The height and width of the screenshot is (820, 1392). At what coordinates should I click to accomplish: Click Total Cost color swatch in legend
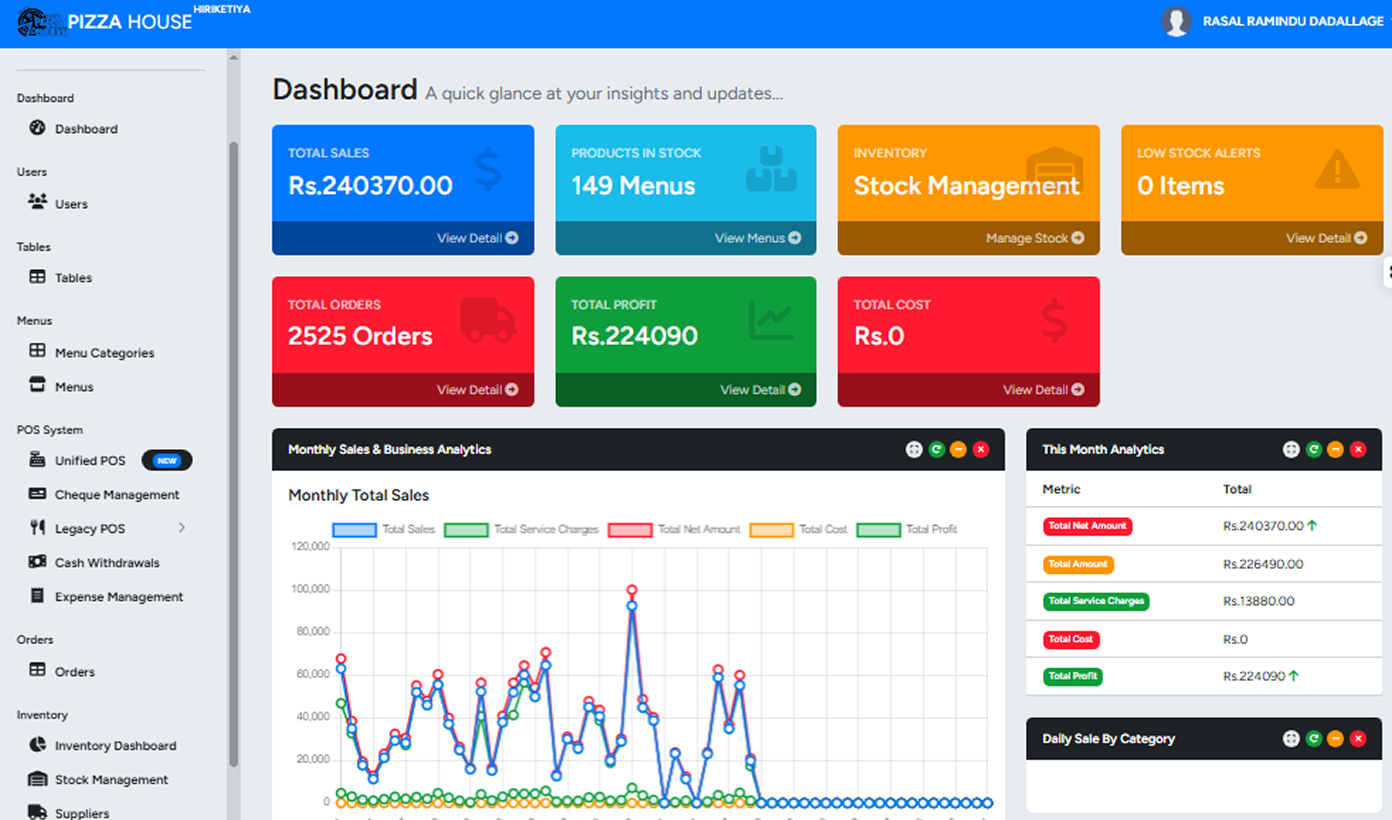pos(771,529)
